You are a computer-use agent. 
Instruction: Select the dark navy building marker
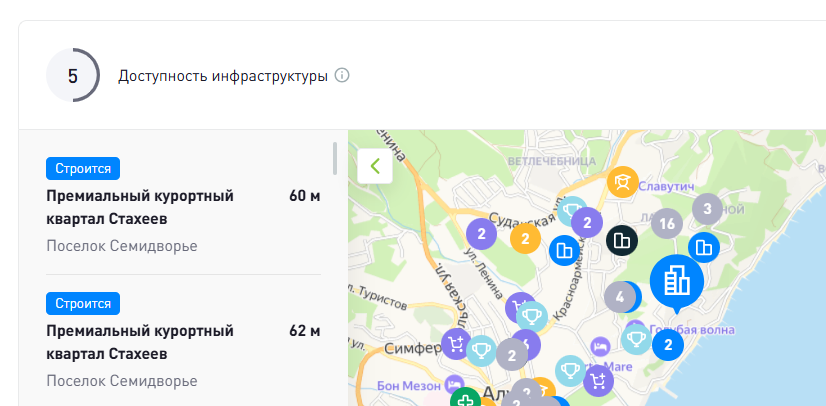pos(622,241)
